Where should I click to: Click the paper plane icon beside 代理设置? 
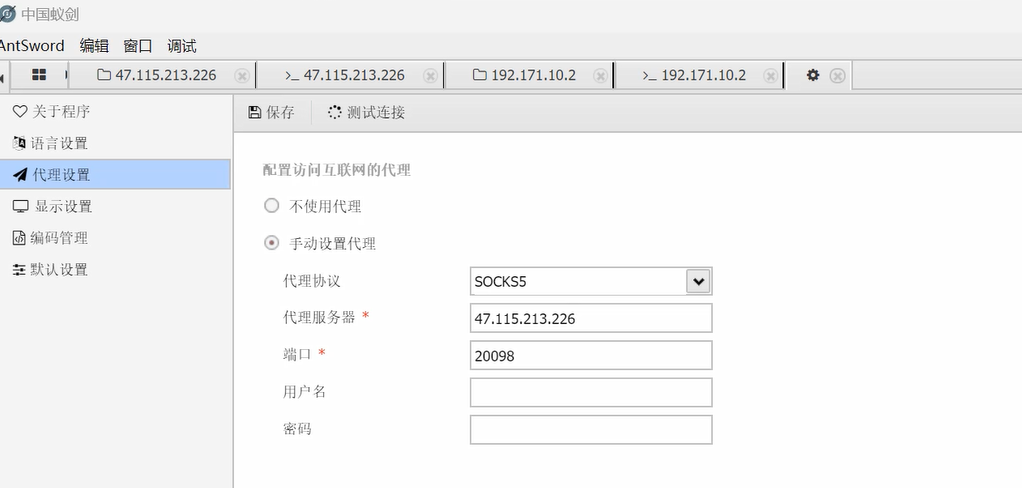[20, 175]
